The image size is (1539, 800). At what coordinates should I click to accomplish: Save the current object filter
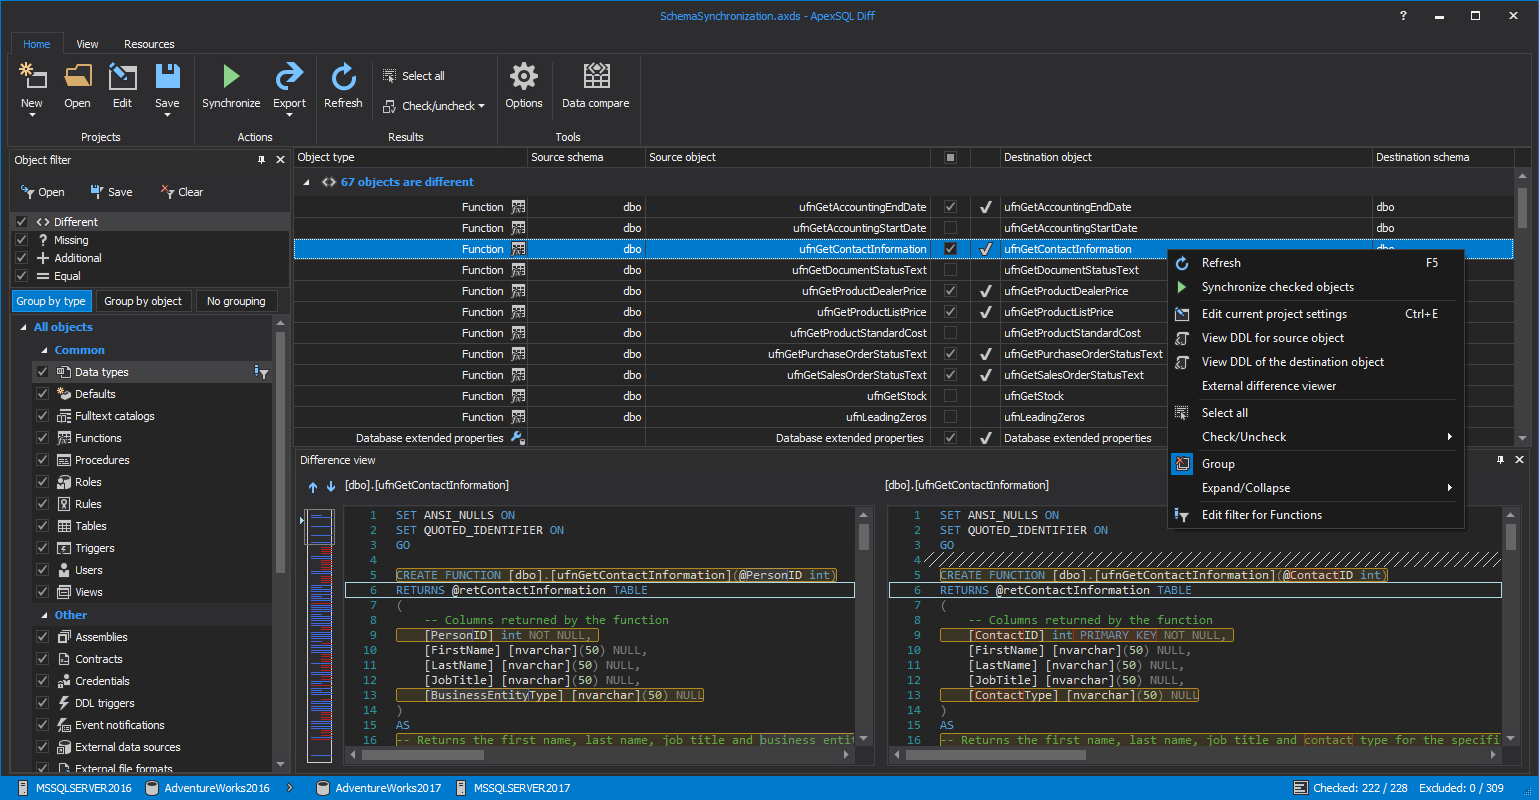tap(111, 192)
